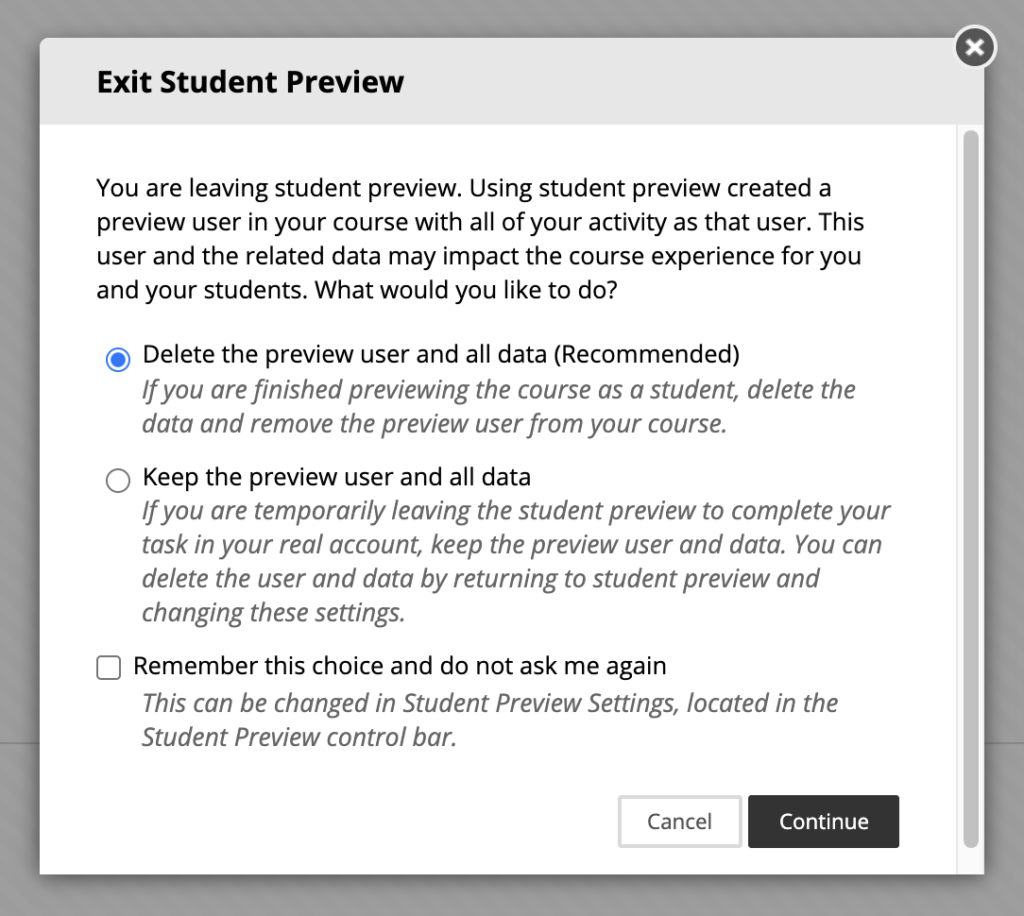Click the 'Delete the preview user and all data' label
This screenshot has width=1024, height=916.
coord(345,354)
